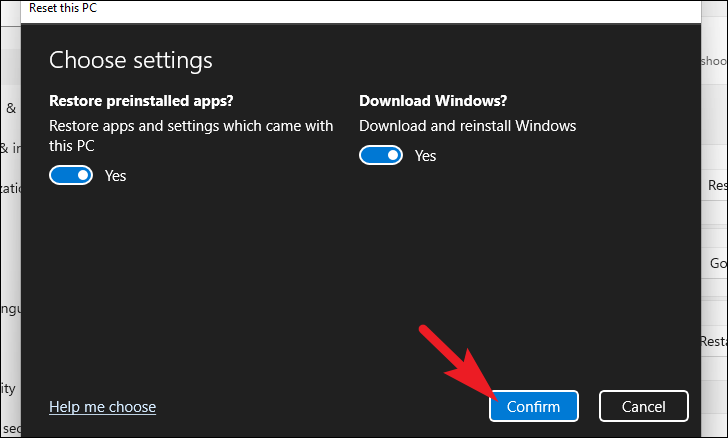The width and height of the screenshot is (728, 438).
Task: Click the Download Windows? label
Action: (x=433, y=101)
